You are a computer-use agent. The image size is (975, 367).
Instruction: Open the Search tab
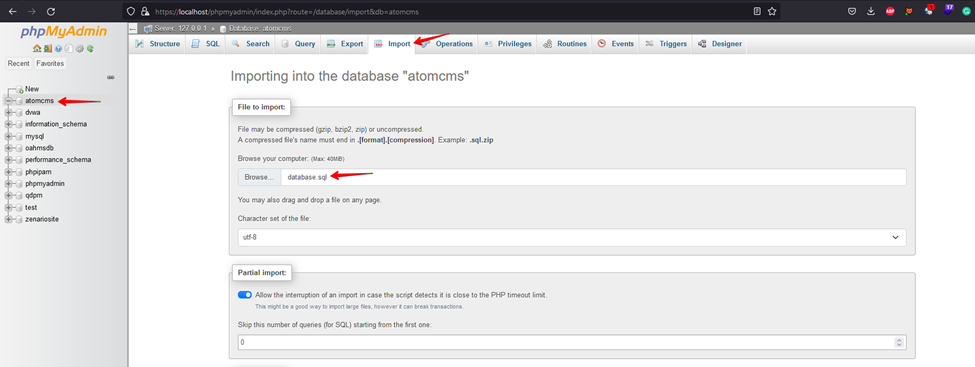point(251,44)
